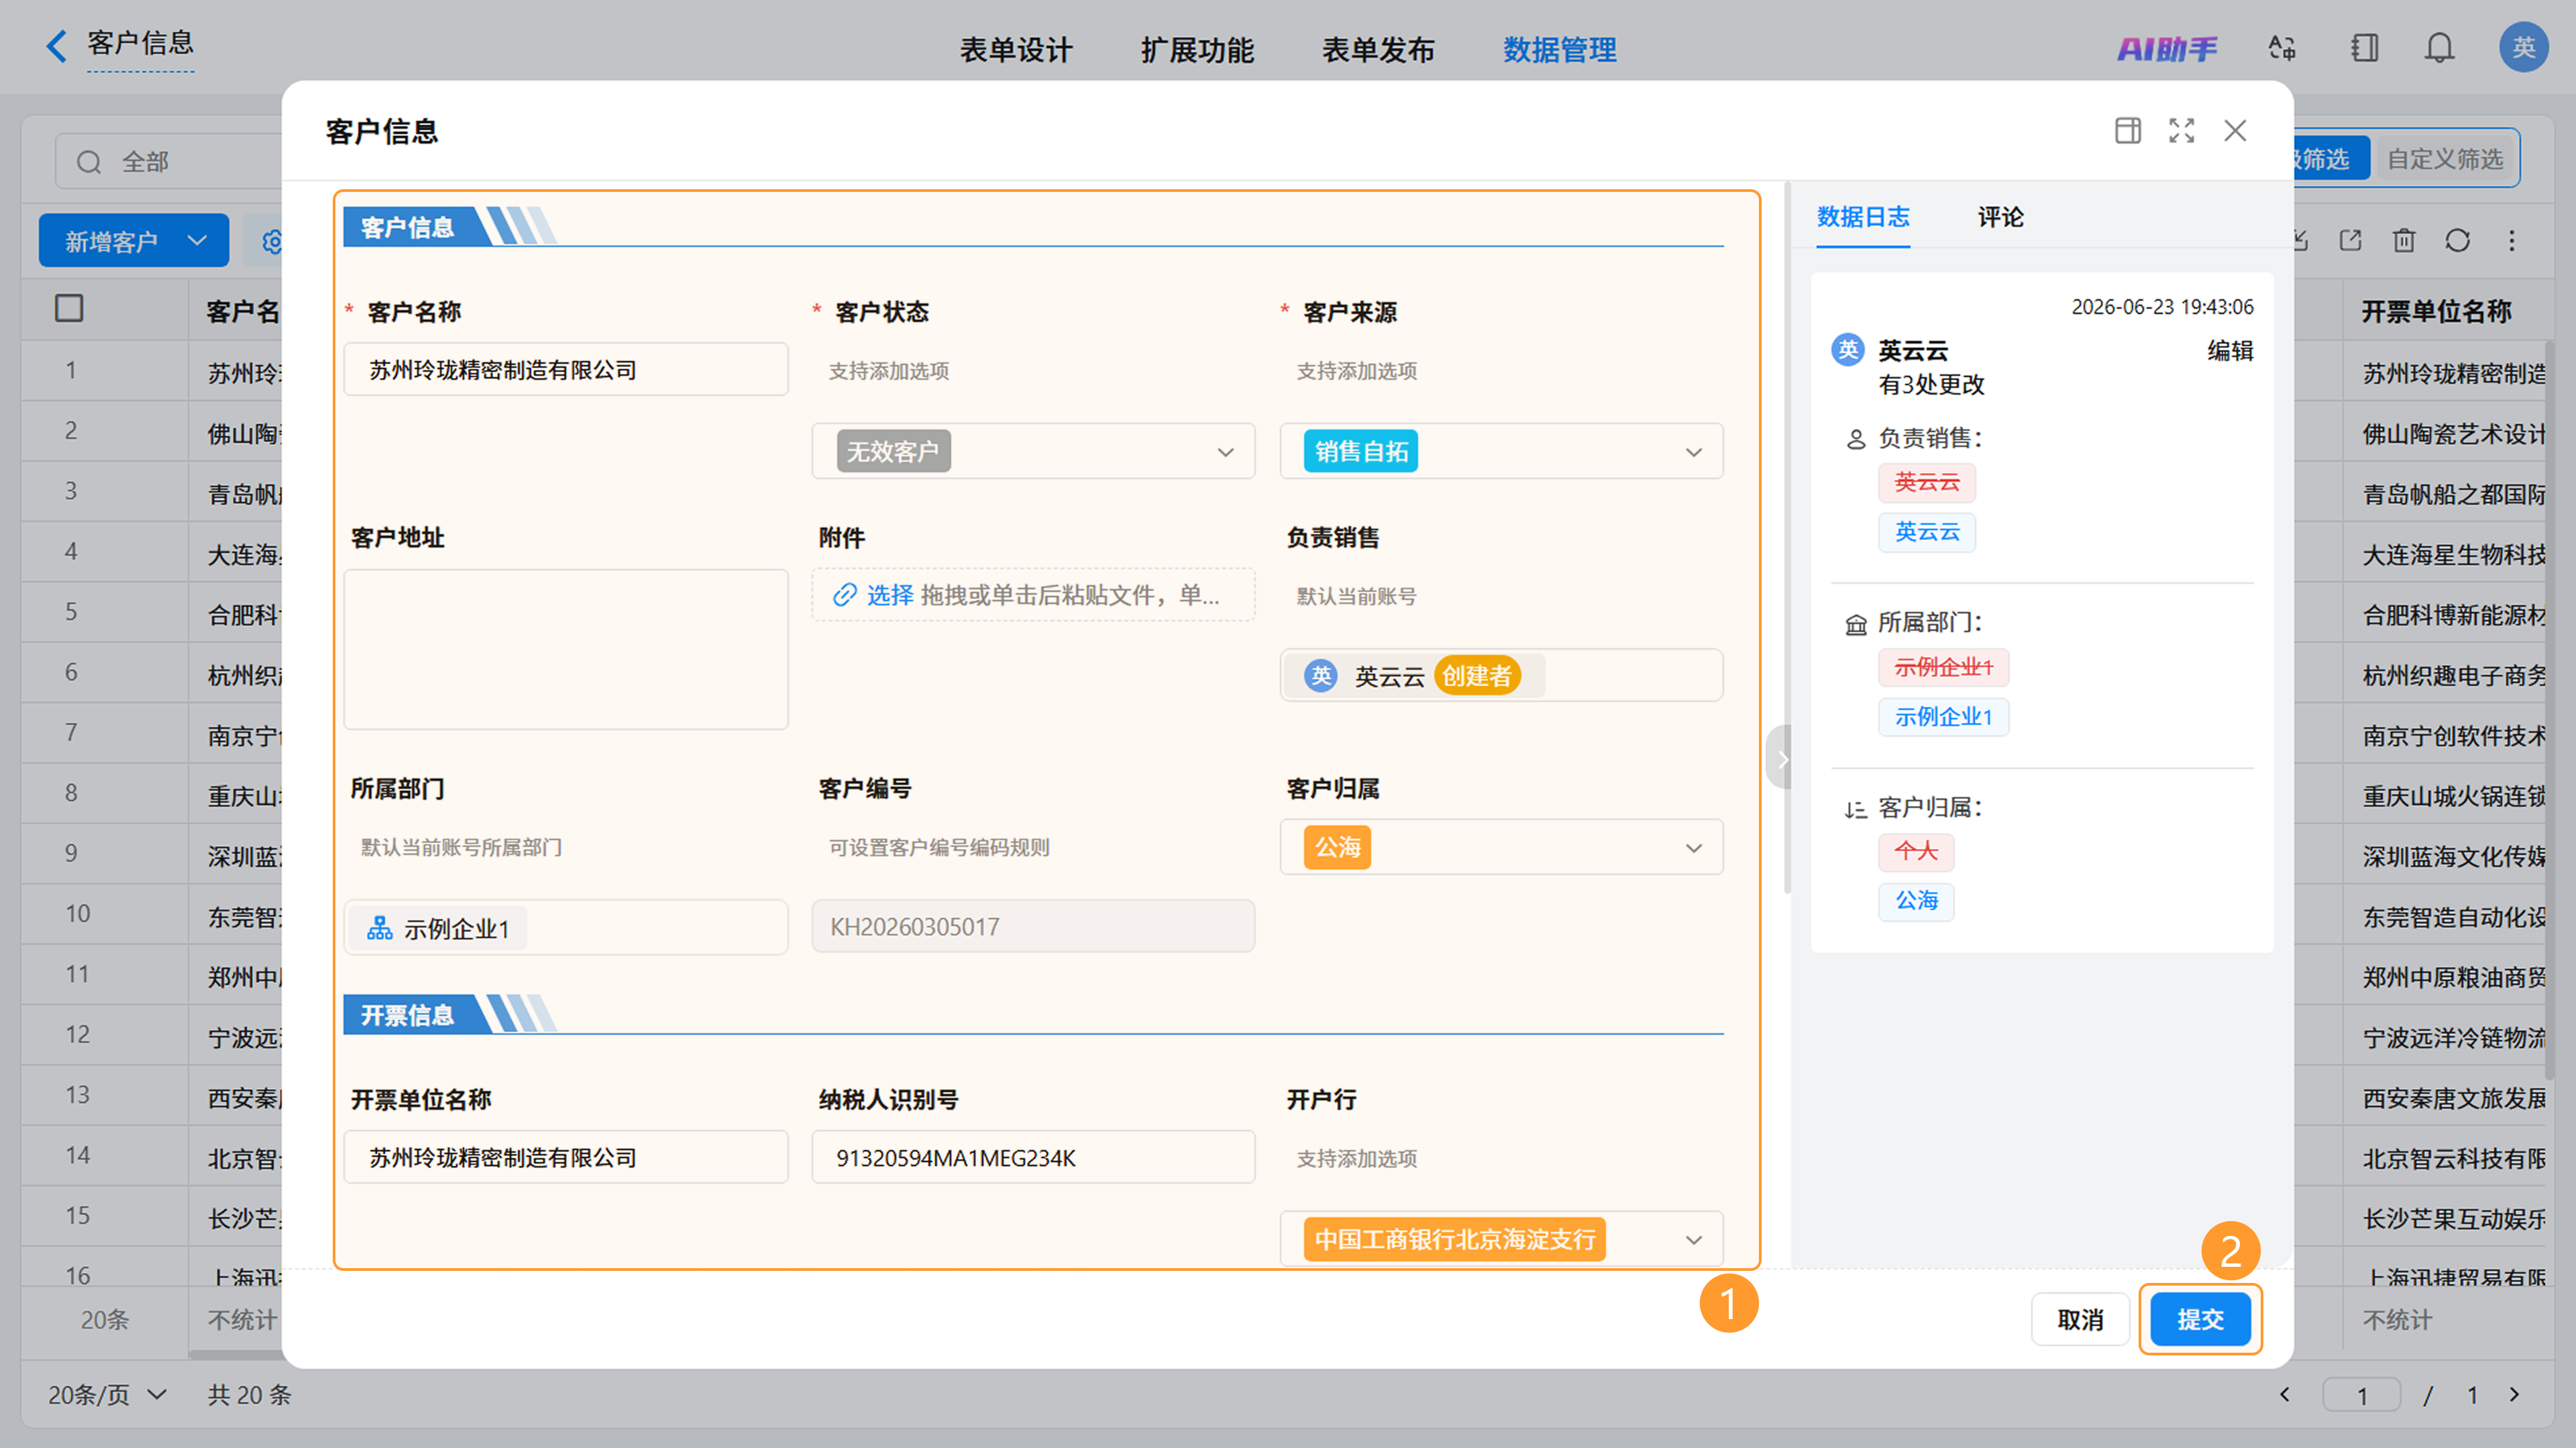Click the 纳税人识别号 input field

(x=1033, y=1157)
